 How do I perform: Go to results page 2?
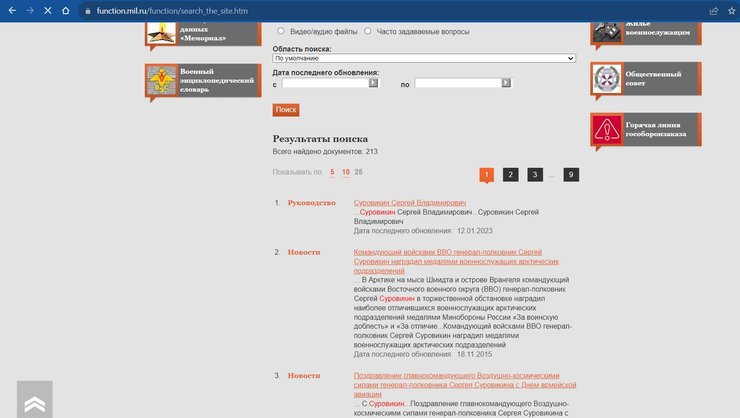(511, 175)
